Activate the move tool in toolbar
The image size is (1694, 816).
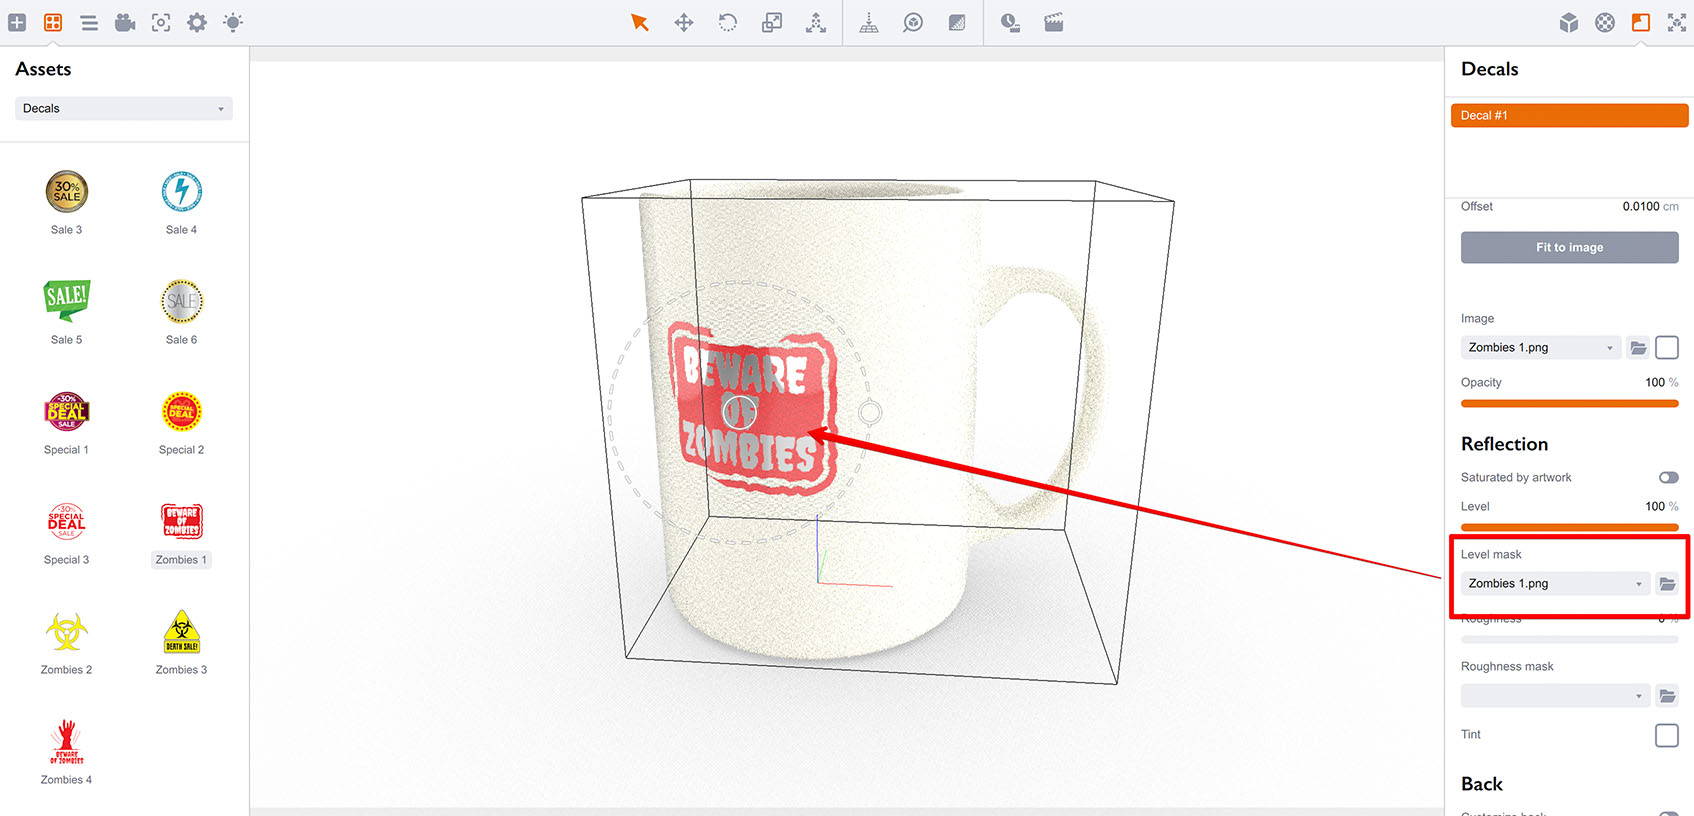tap(684, 22)
